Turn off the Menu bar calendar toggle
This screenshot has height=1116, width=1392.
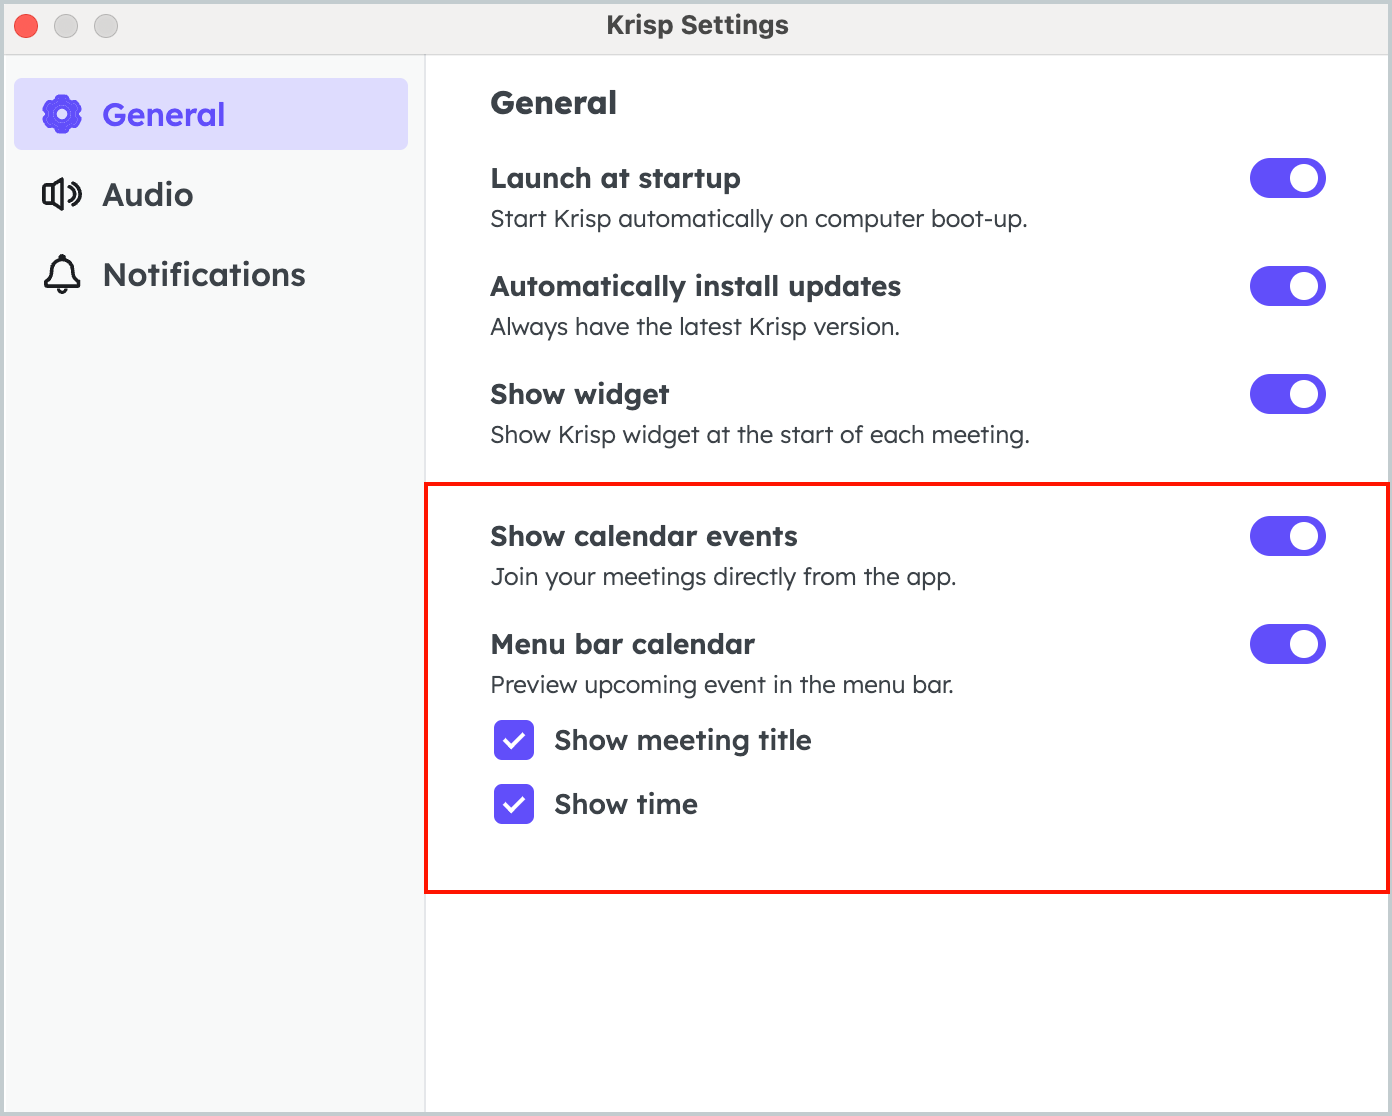(x=1288, y=644)
